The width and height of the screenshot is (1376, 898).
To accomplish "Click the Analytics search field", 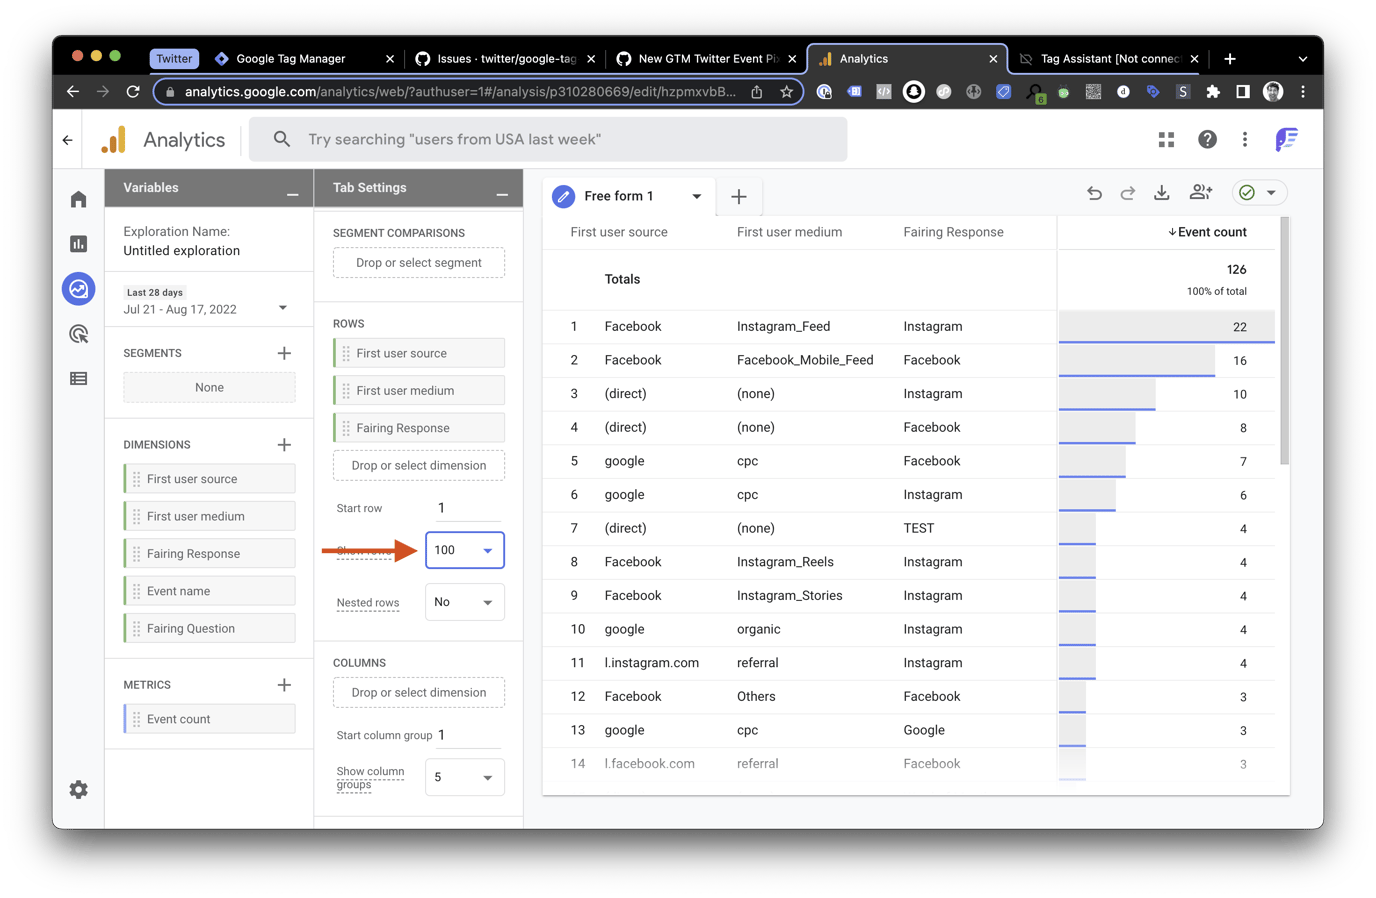I will point(548,140).
